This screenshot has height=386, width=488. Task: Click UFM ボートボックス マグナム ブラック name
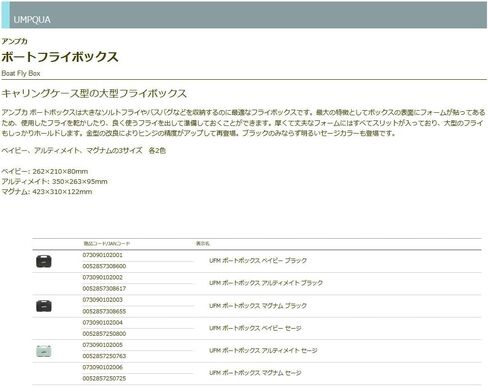click(258, 306)
